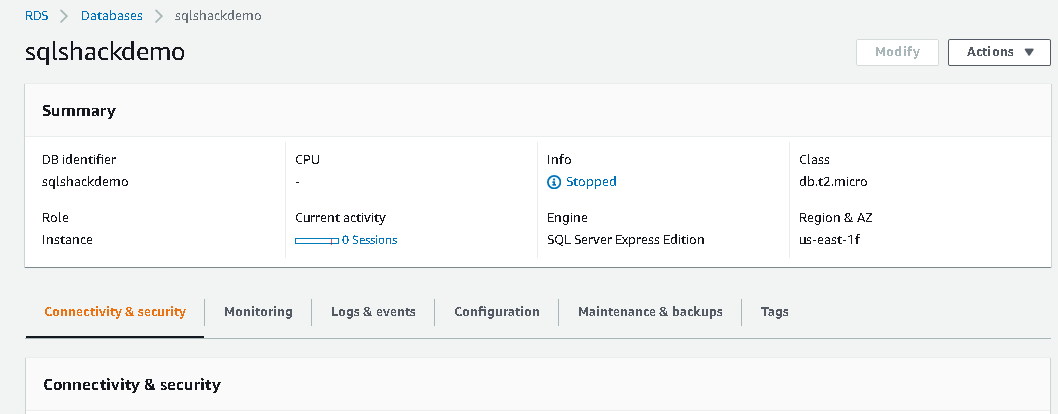Open the Tags tab

(x=774, y=312)
